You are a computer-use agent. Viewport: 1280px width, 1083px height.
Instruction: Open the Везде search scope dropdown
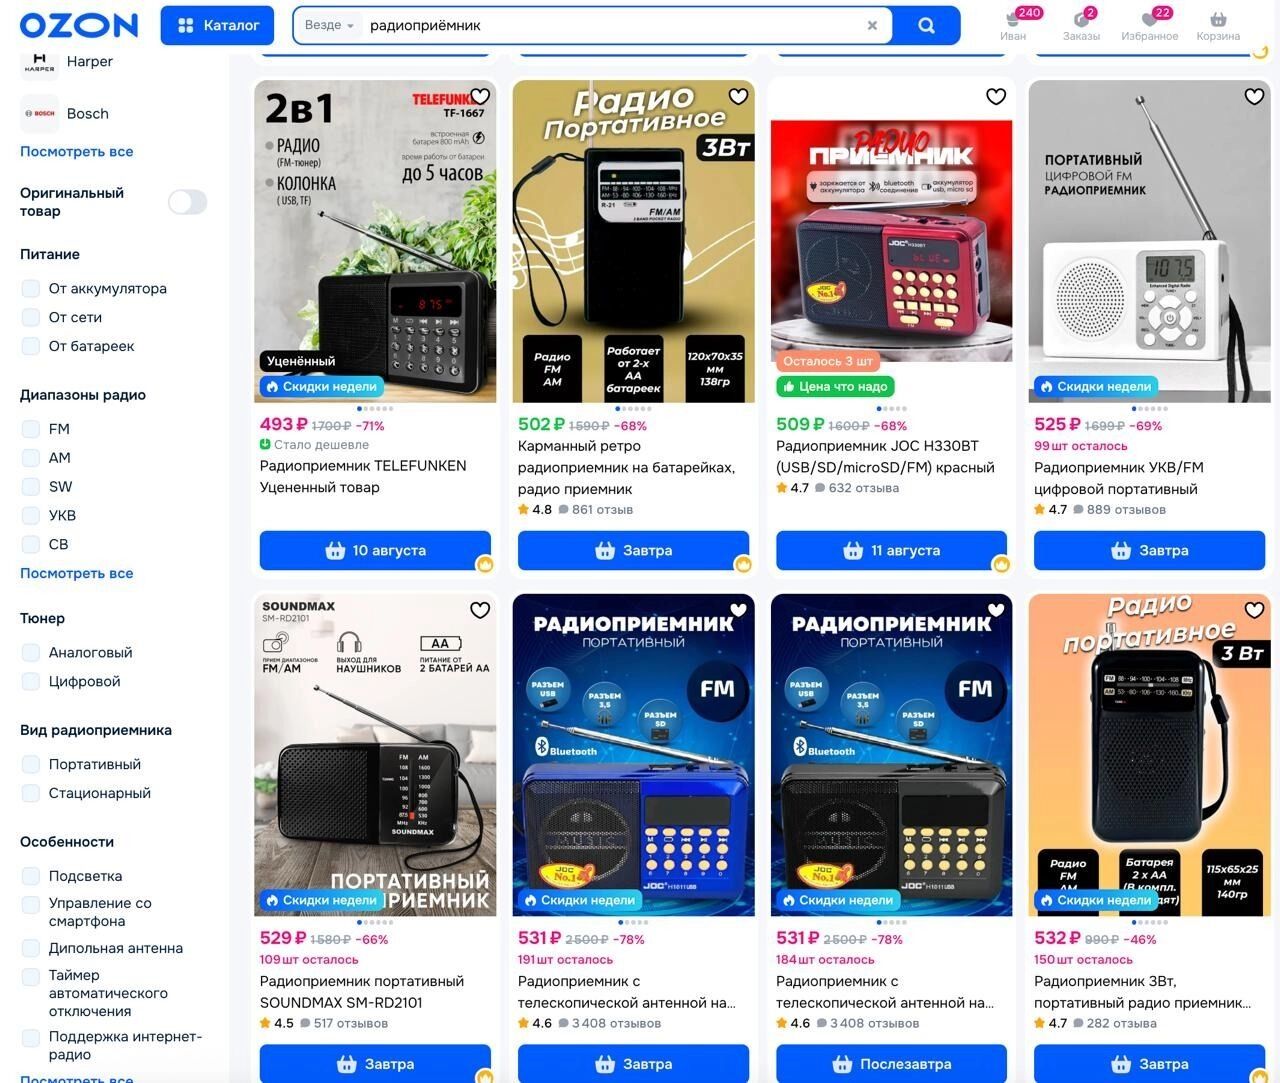tap(329, 25)
